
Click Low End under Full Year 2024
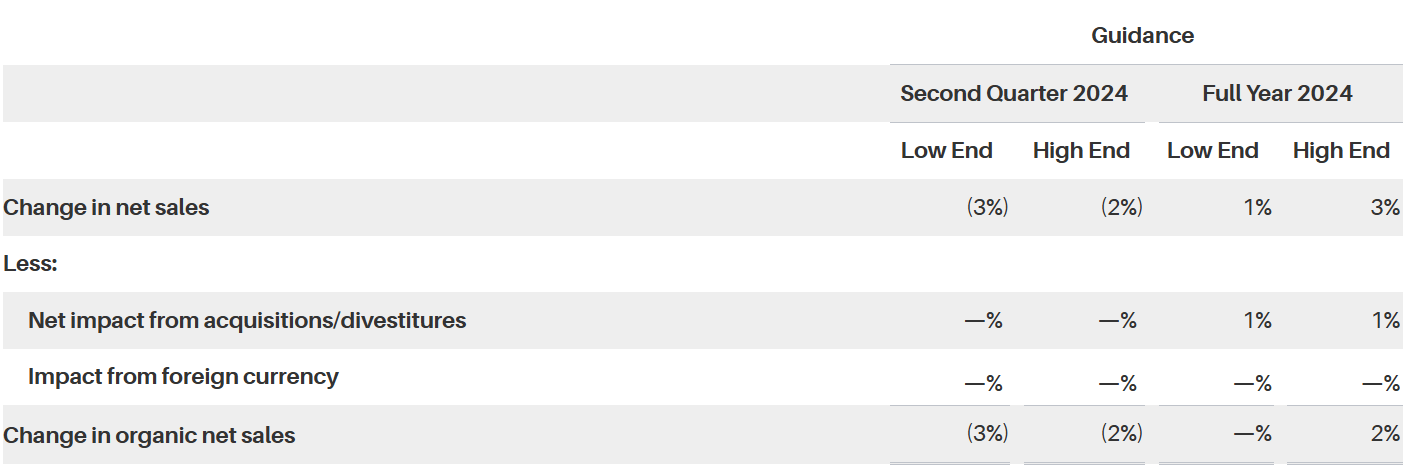pos(1212,151)
